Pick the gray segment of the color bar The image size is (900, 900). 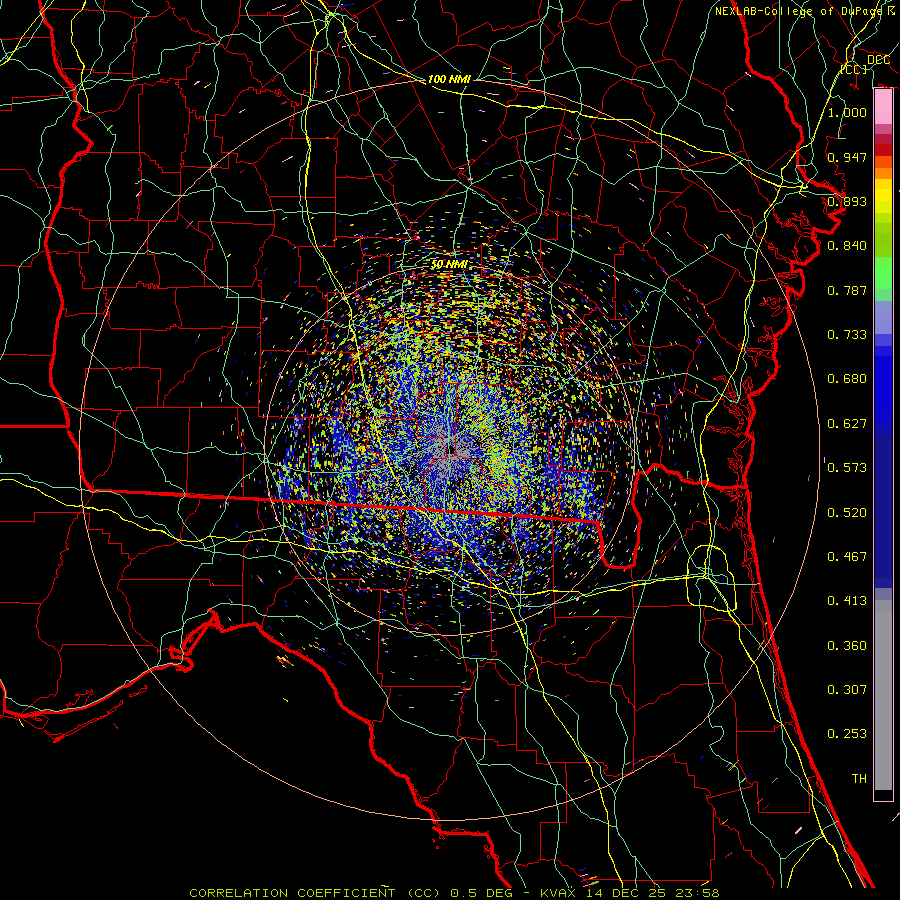click(883, 695)
